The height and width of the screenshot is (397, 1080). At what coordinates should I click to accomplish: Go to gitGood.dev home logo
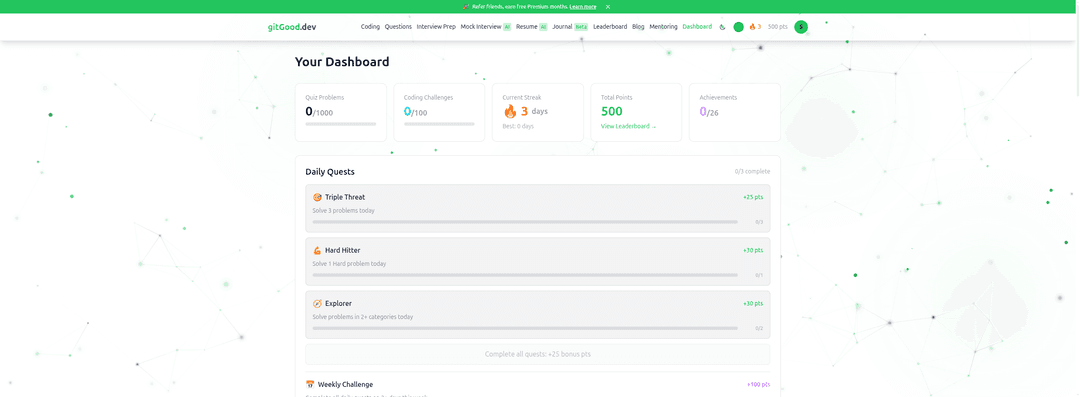292,27
